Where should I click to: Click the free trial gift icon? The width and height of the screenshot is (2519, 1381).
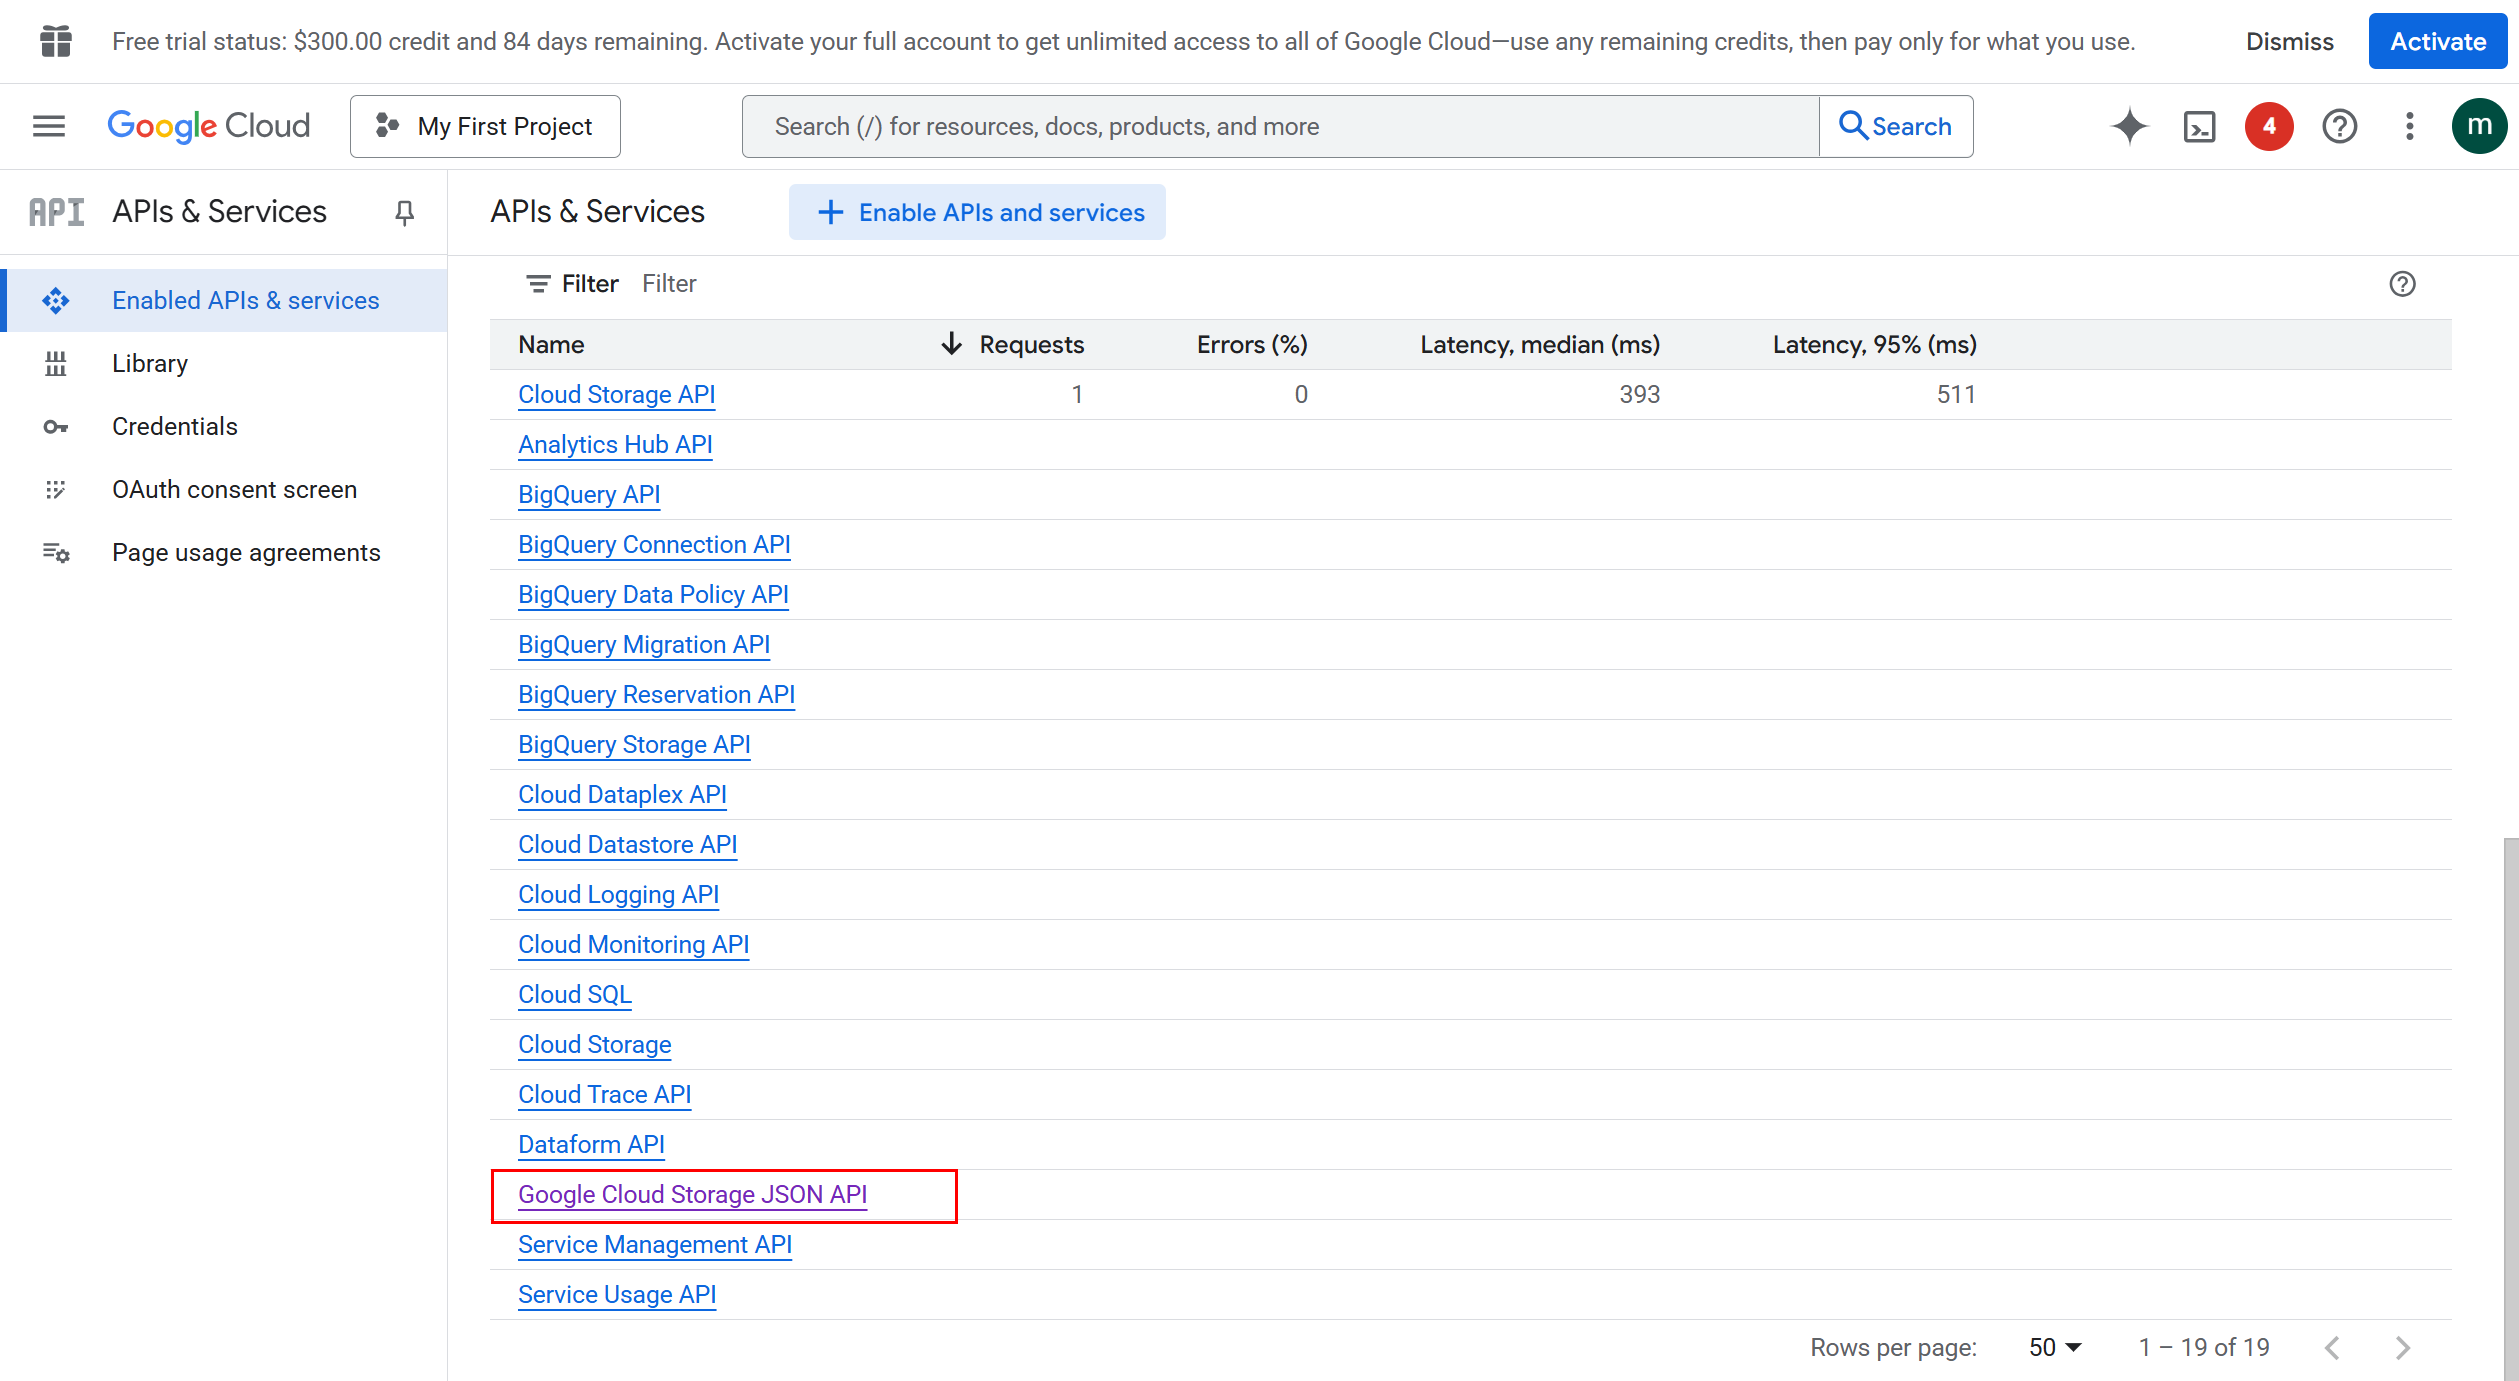coord(55,41)
